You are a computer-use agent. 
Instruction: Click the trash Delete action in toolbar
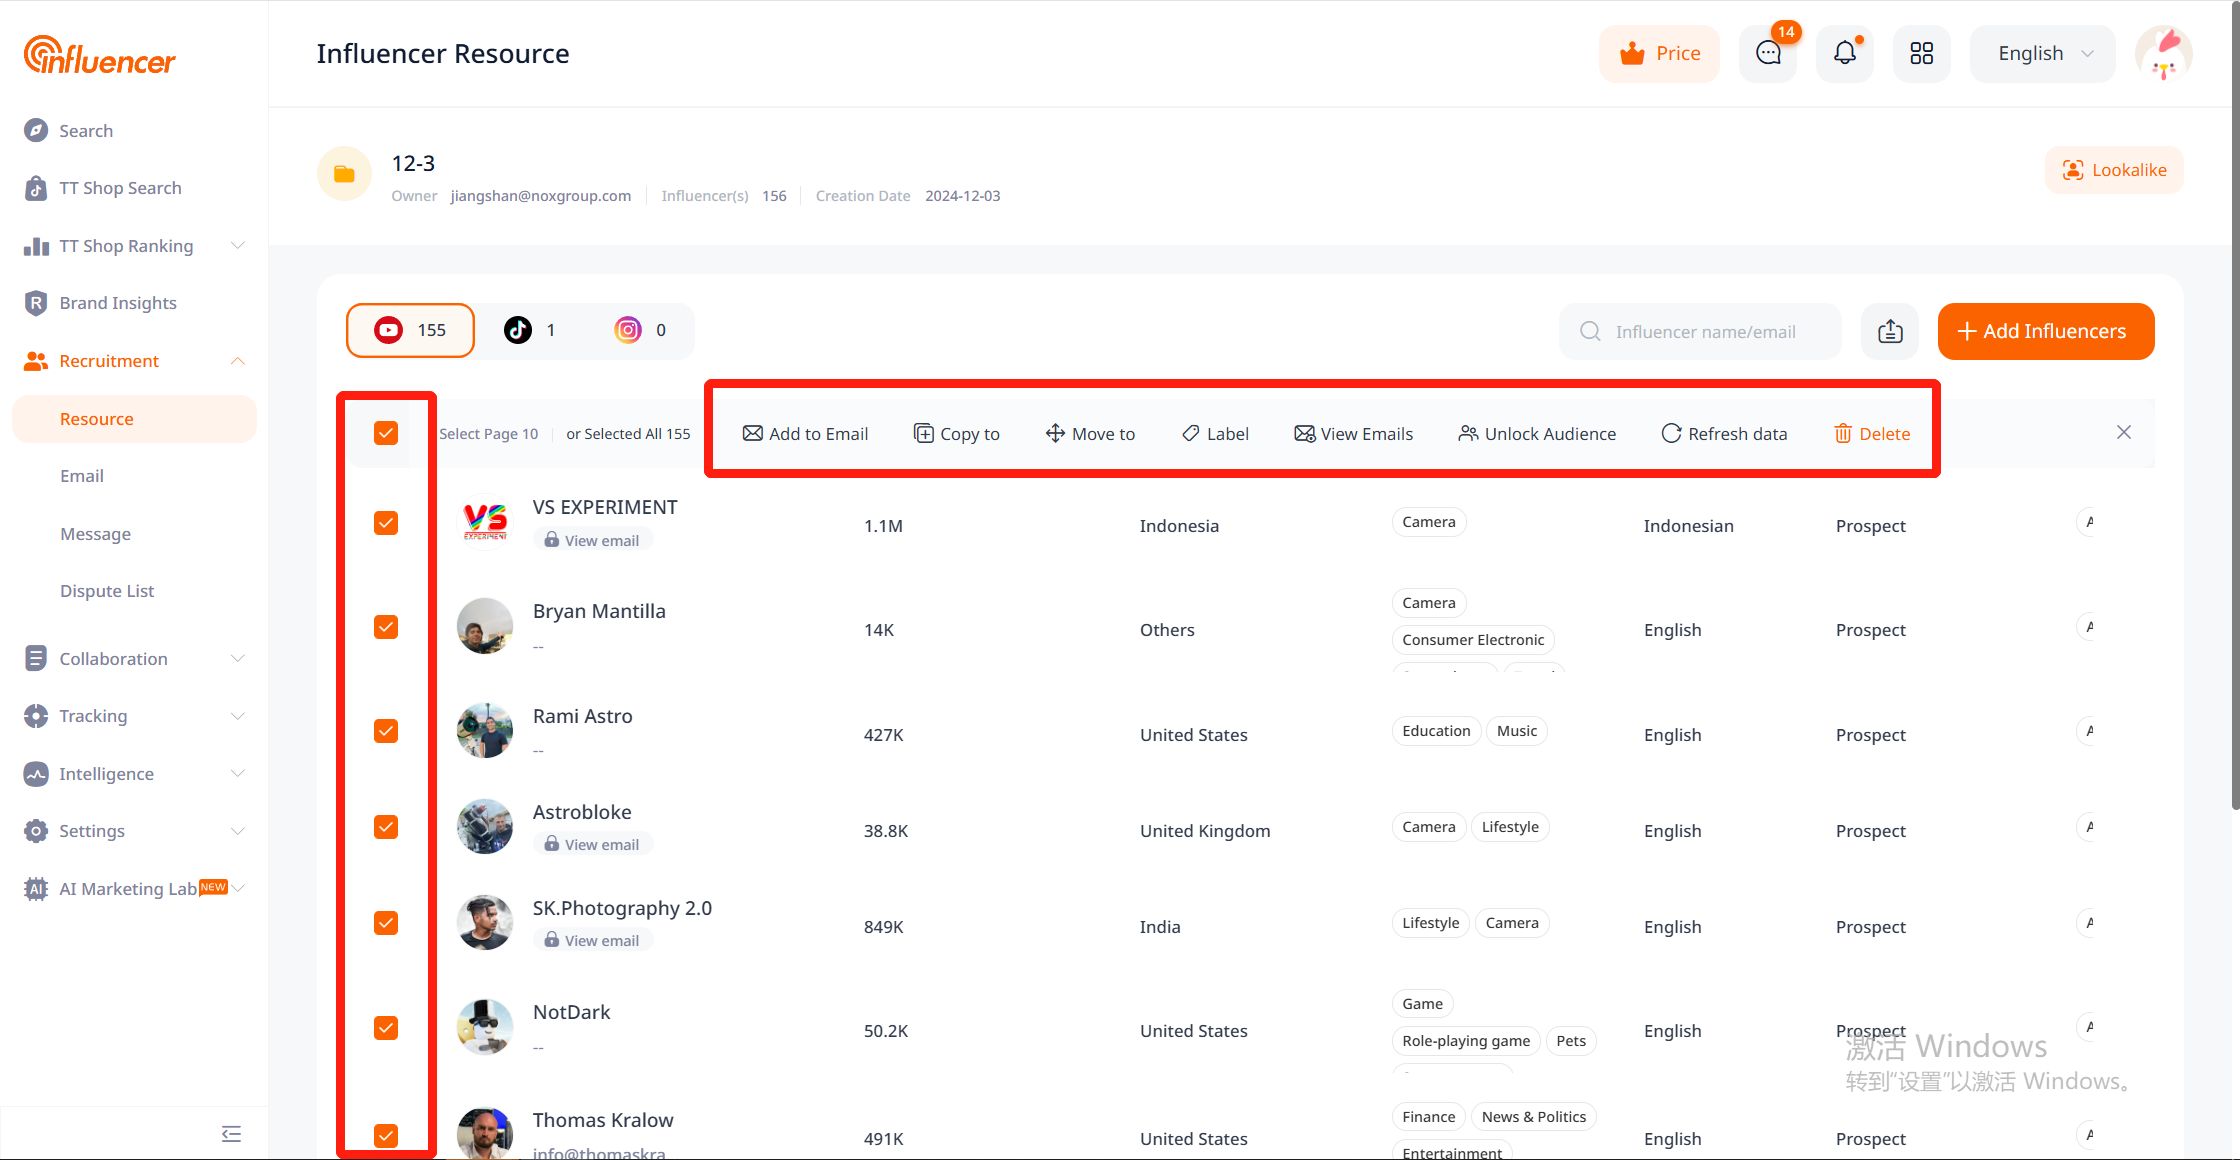1872,433
